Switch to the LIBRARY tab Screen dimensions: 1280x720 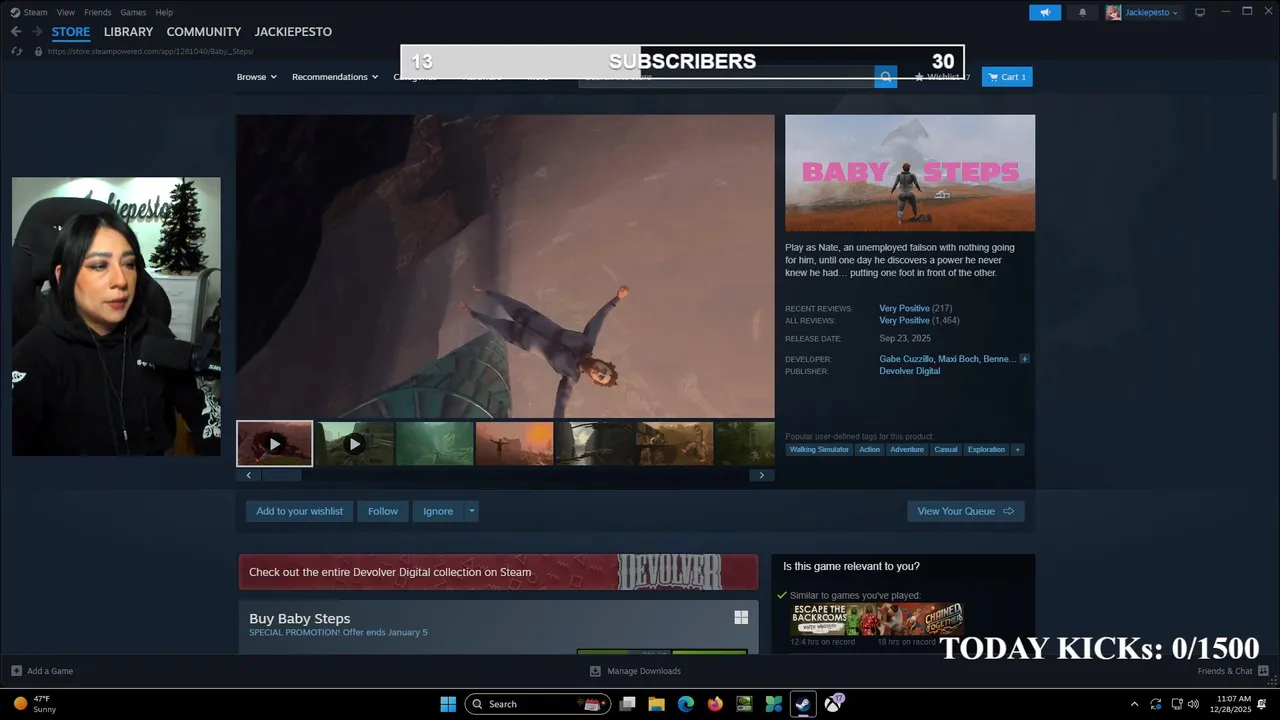point(128,31)
